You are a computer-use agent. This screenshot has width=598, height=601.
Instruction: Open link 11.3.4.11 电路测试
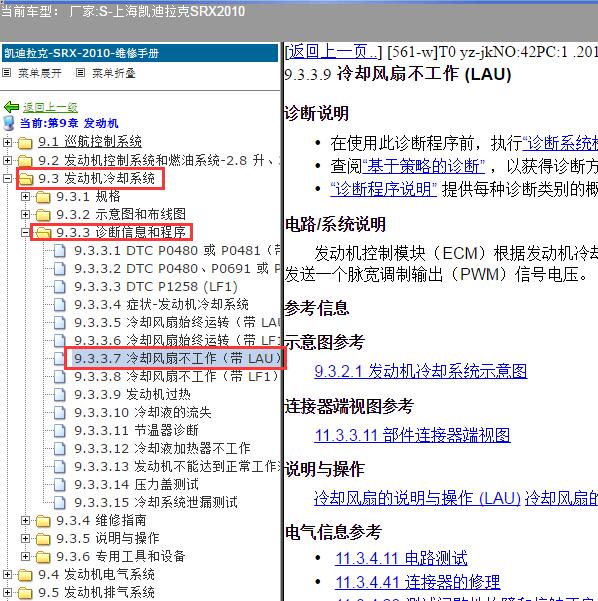(401, 558)
